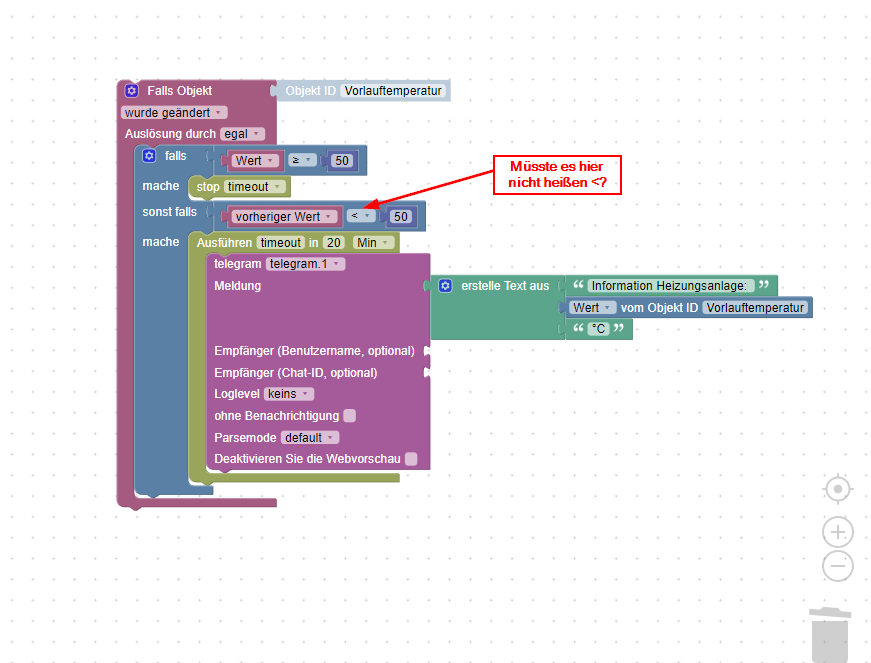Click the Empfänger (Chat-ID, optional) label
This screenshot has height=663, width=871.
pyautogui.click(x=296, y=373)
